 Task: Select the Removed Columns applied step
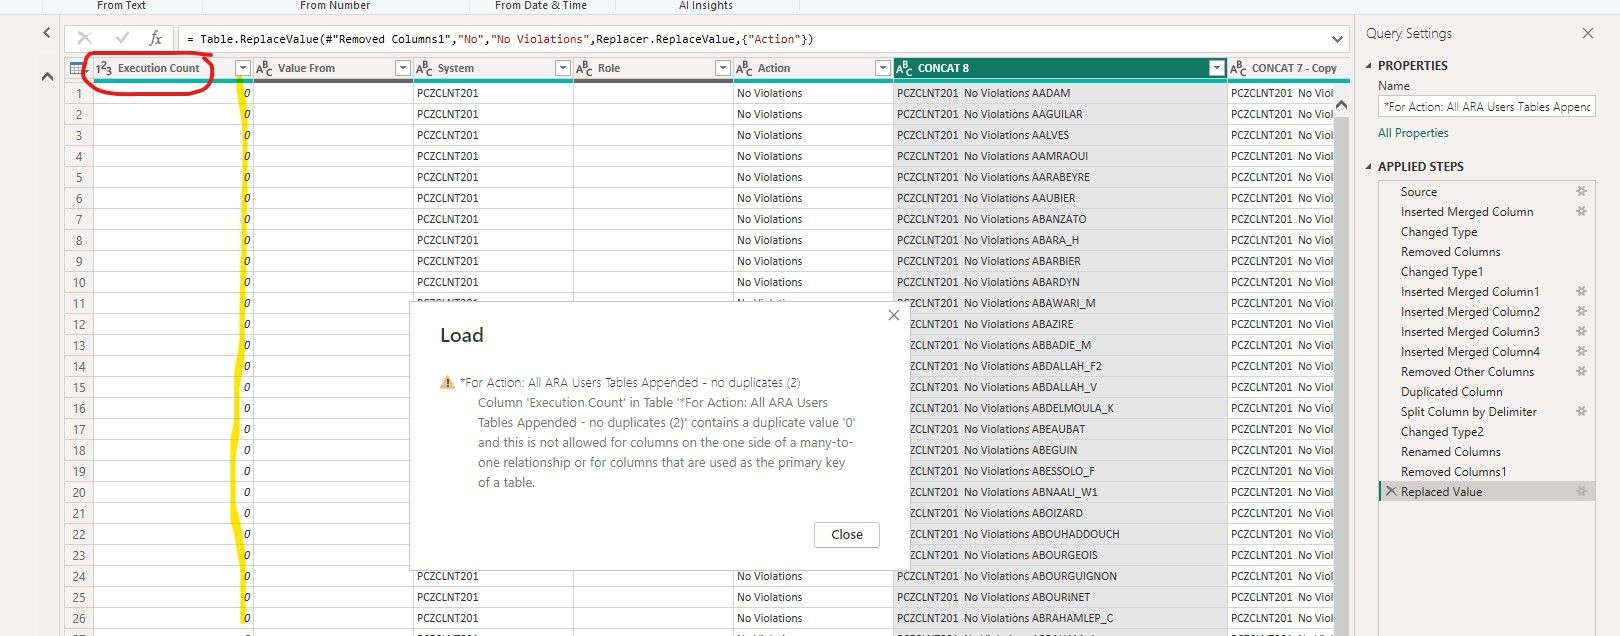[1450, 251]
